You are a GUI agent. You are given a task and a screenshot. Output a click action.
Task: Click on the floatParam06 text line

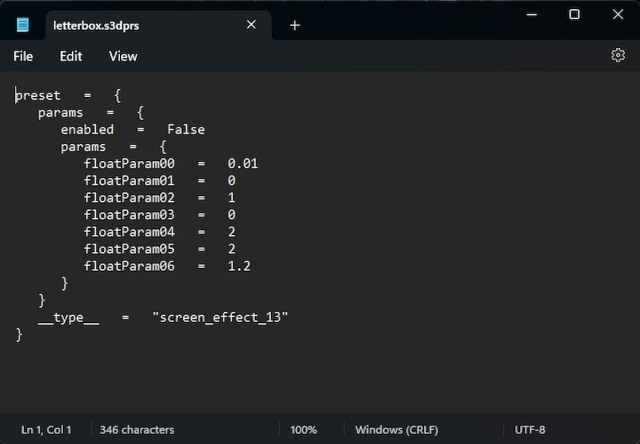tap(129, 266)
